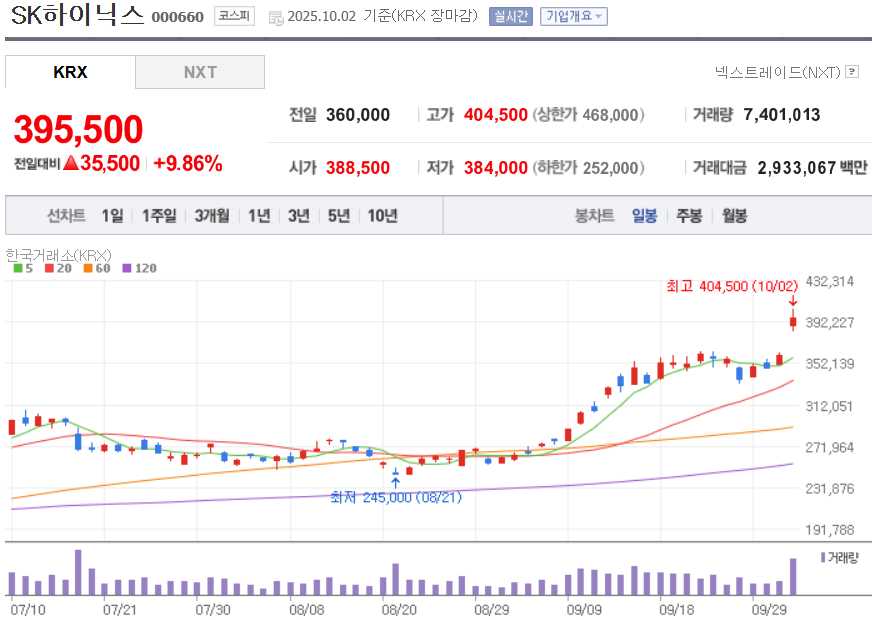This screenshot has width=872, height=620.
Task: Click the 넥스트레이드(NXT) link
Action: click(x=777, y=72)
